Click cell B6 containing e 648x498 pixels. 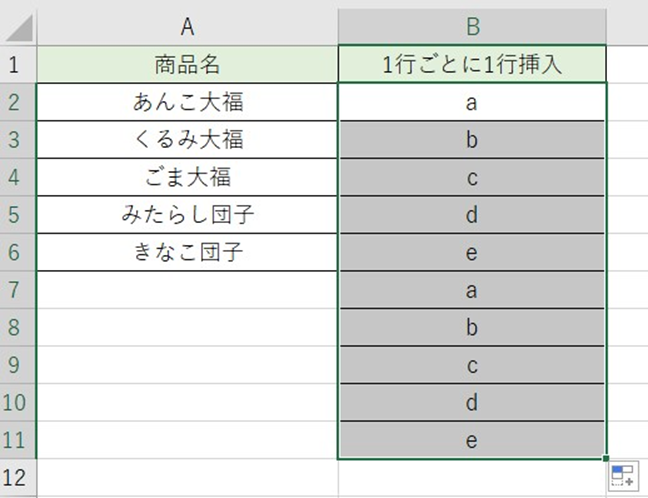pyautogui.click(x=472, y=252)
